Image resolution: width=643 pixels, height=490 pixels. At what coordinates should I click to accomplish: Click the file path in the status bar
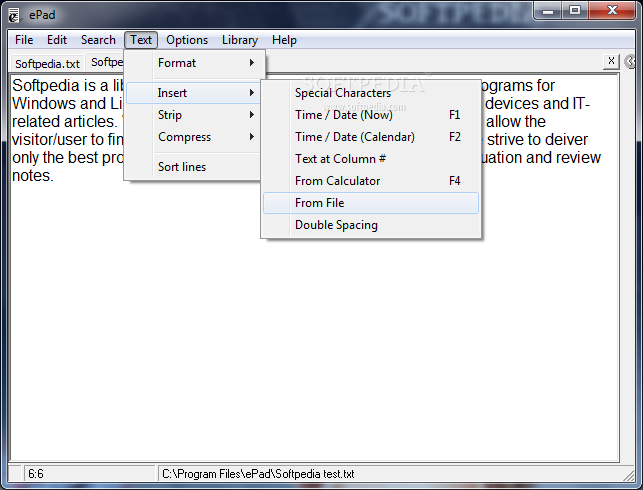click(x=258, y=474)
